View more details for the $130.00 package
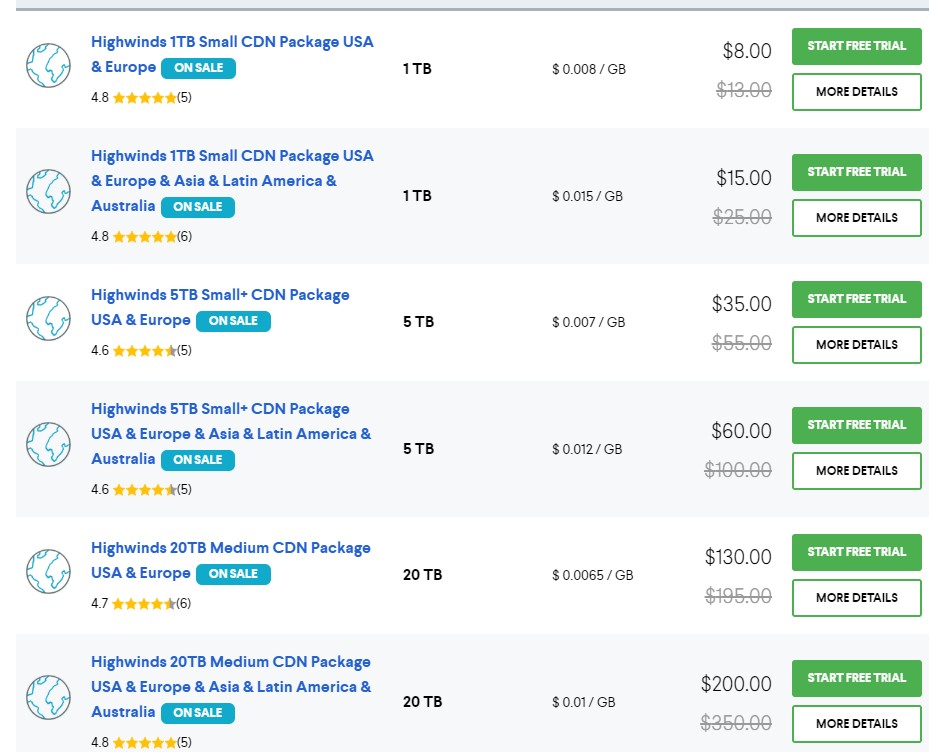Screen dimensions: 929x752 point(856,597)
